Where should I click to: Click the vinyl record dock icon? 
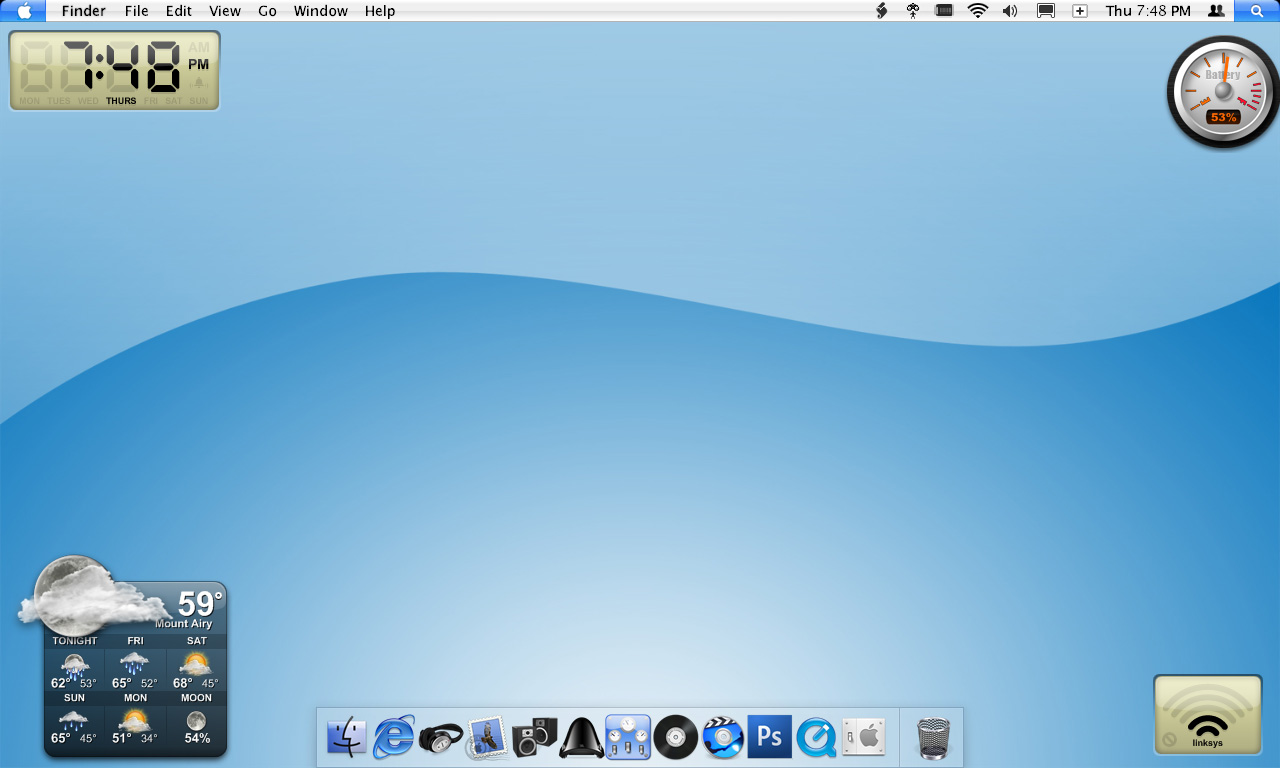pos(675,738)
